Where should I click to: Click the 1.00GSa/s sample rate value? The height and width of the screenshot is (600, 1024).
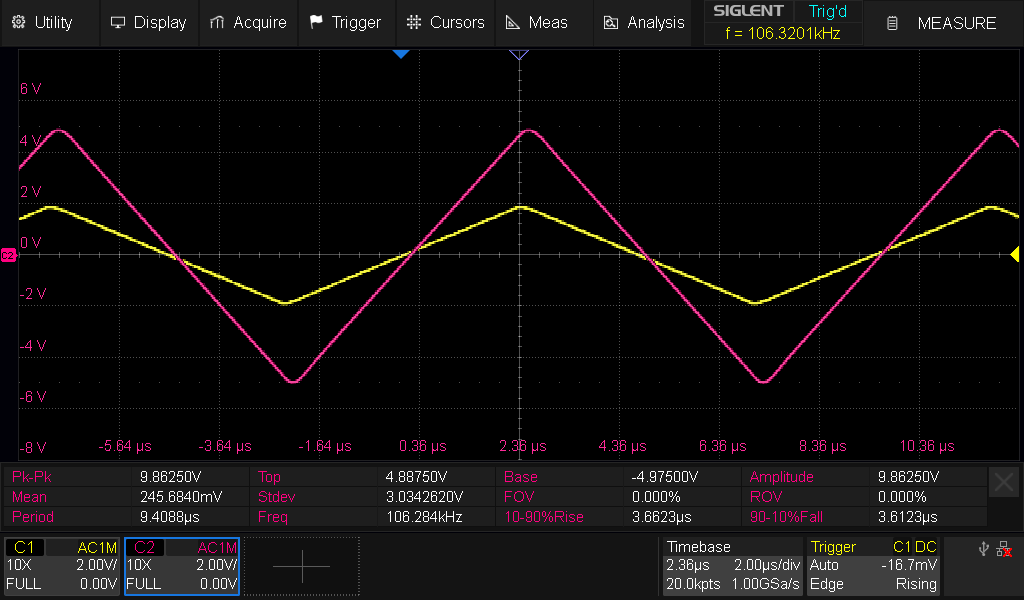coord(765,584)
